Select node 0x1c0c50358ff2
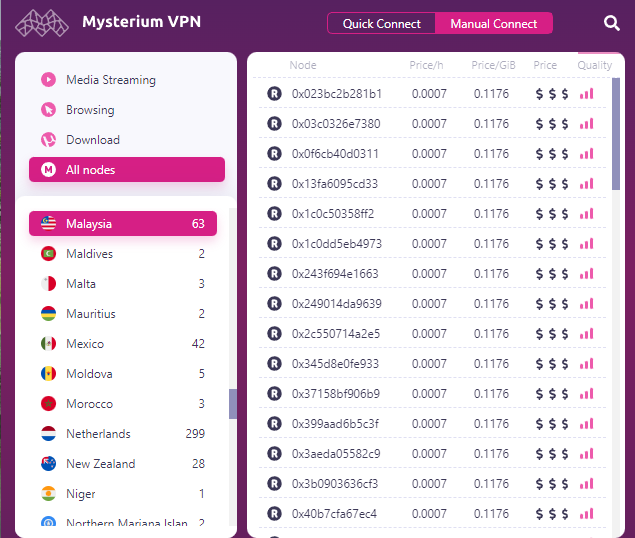 click(x=433, y=213)
